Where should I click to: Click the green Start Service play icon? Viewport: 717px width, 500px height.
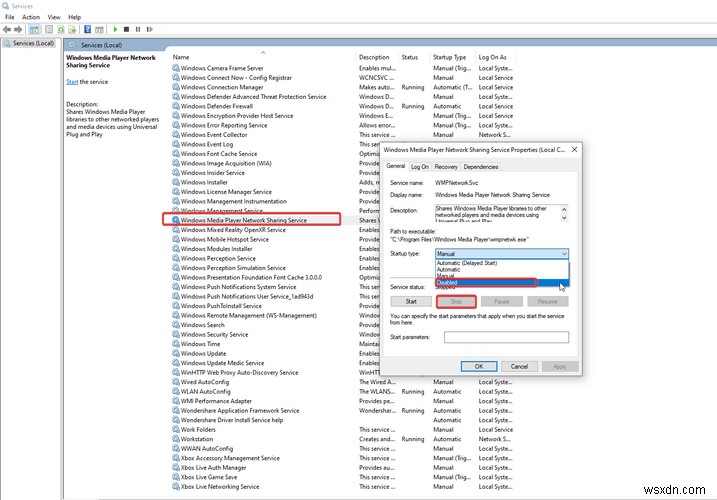[115, 29]
